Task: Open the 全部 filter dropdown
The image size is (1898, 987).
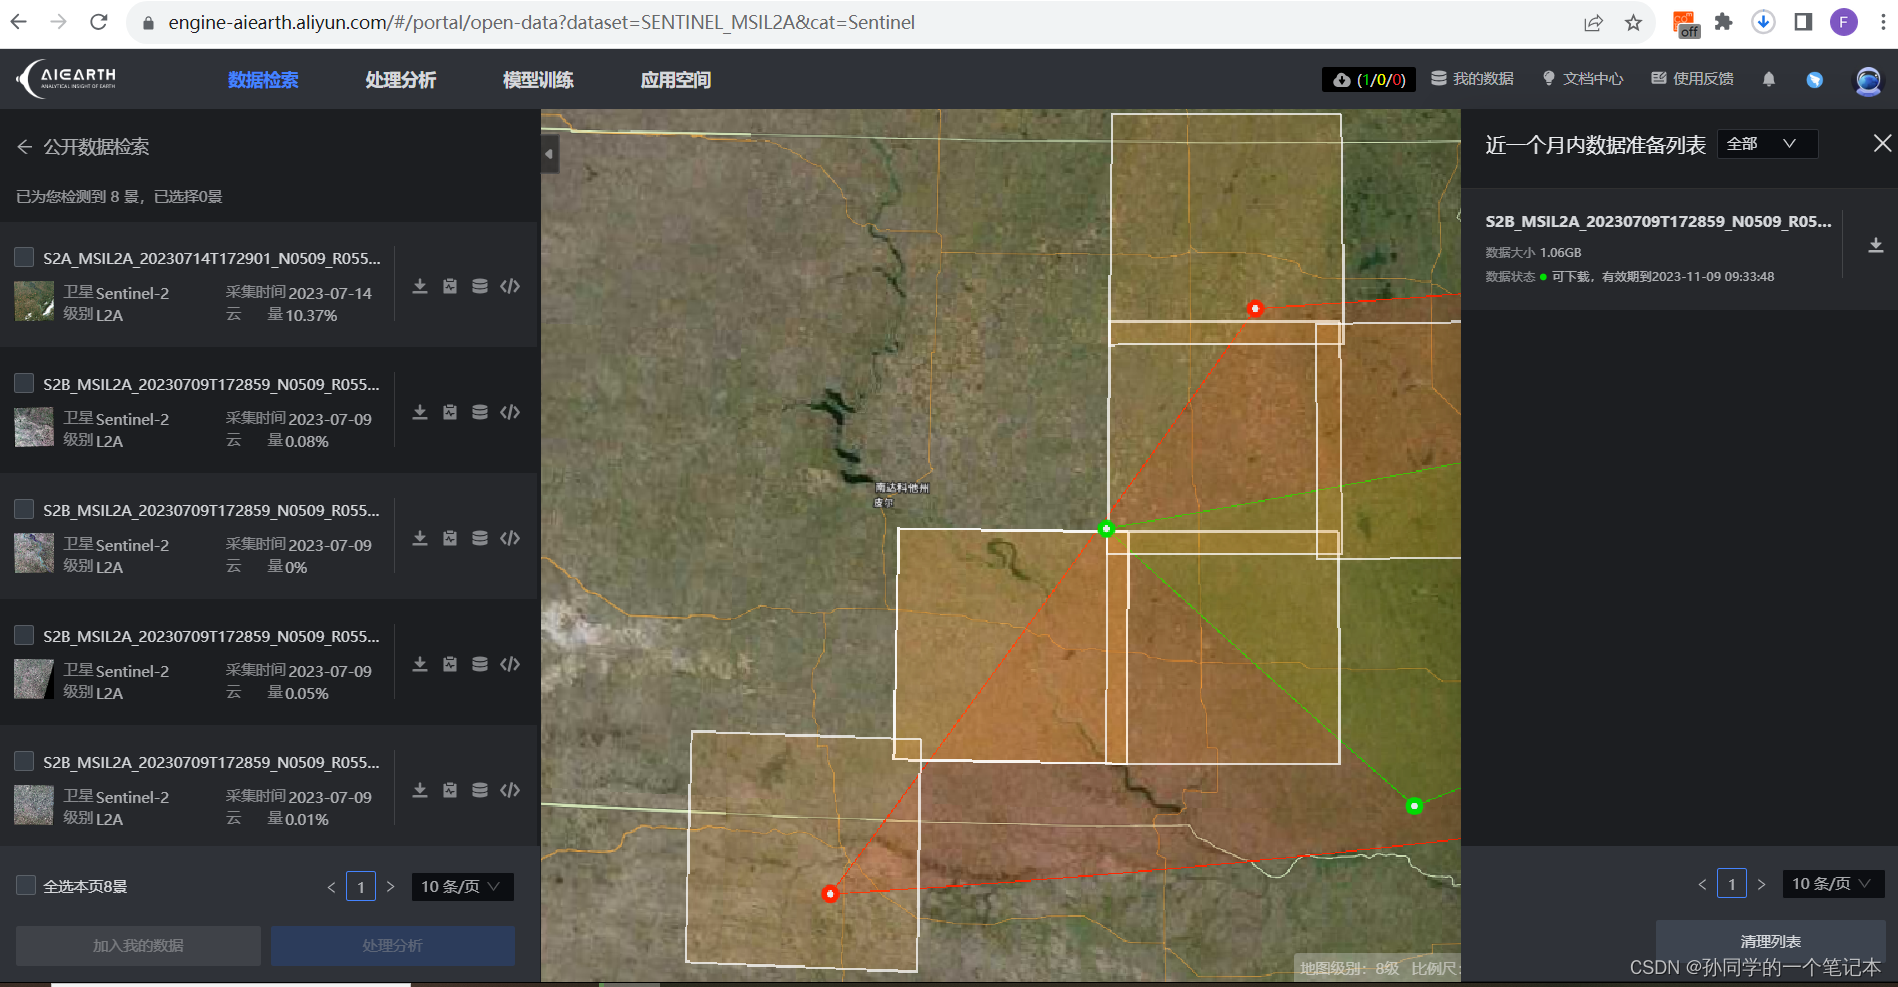Action: tap(1767, 144)
